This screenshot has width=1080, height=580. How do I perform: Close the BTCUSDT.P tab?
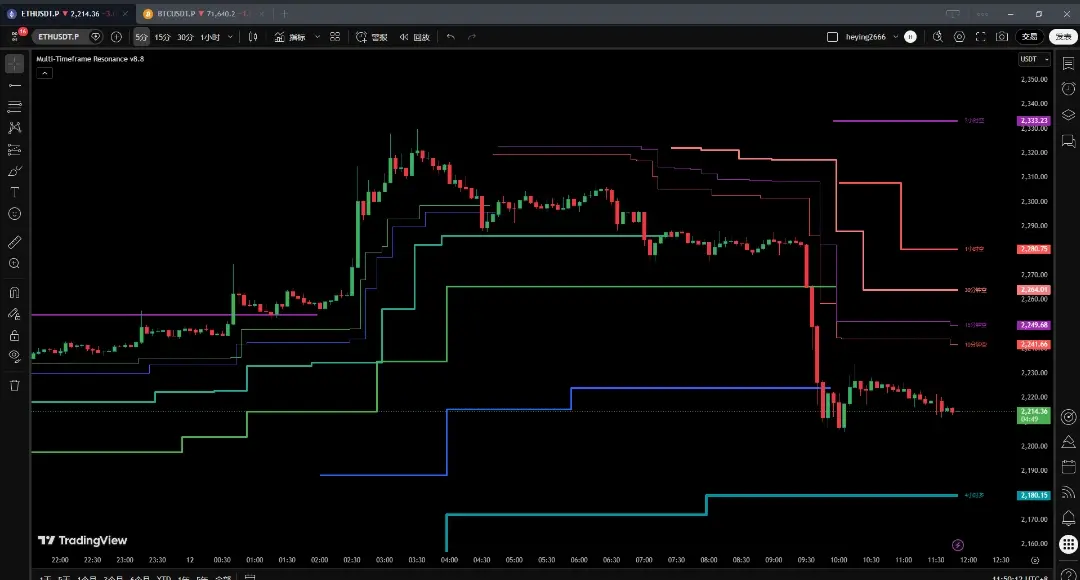click(262, 14)
